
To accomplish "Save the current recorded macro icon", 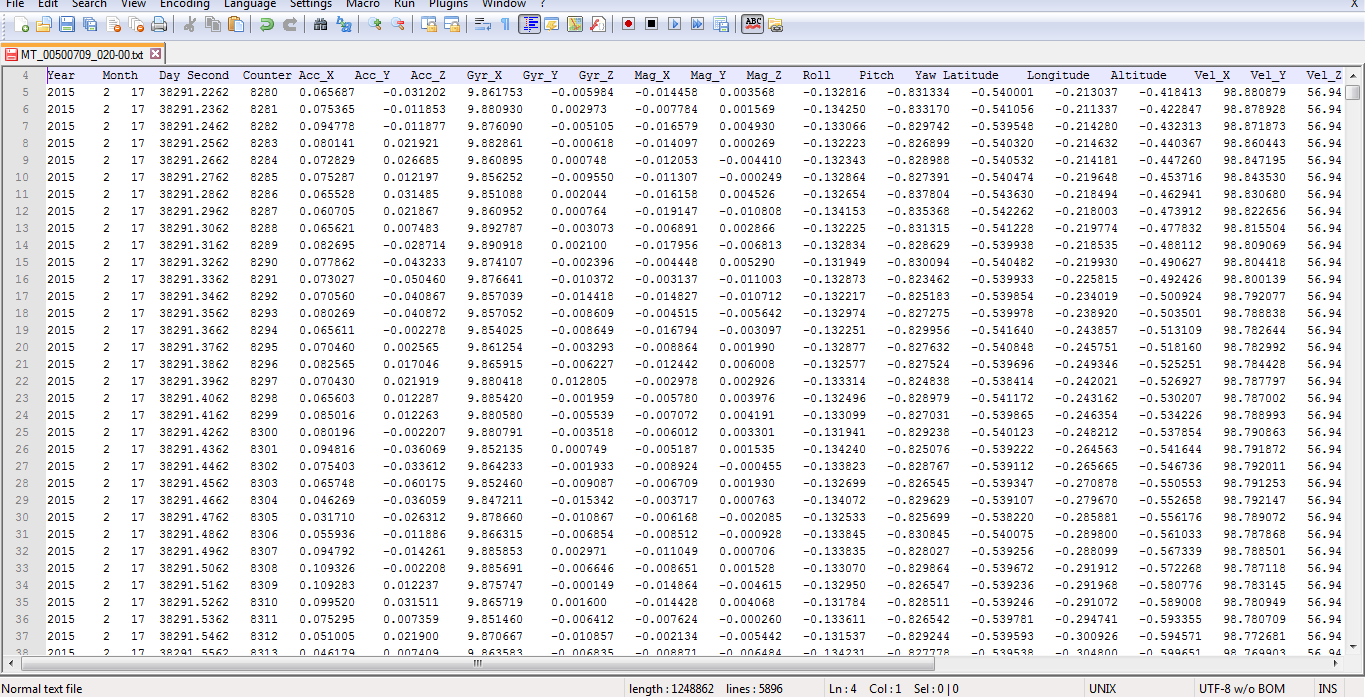I will [720, 24].
